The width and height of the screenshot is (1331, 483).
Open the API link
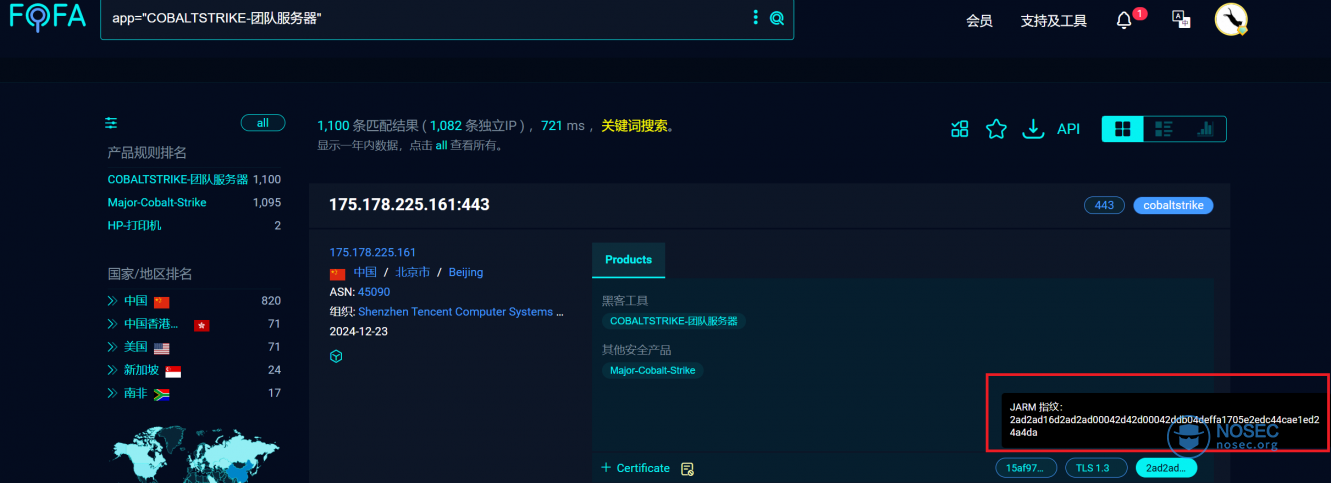1069,129
